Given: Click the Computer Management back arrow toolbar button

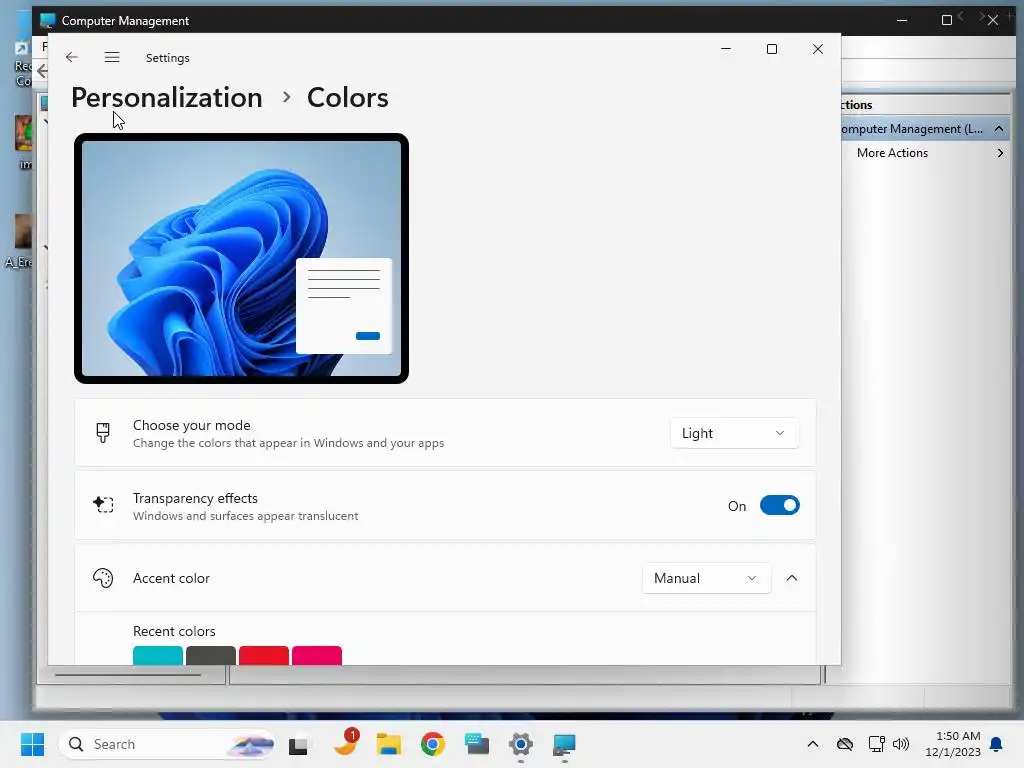Looking at the screenshot, I should click(42, 71).
